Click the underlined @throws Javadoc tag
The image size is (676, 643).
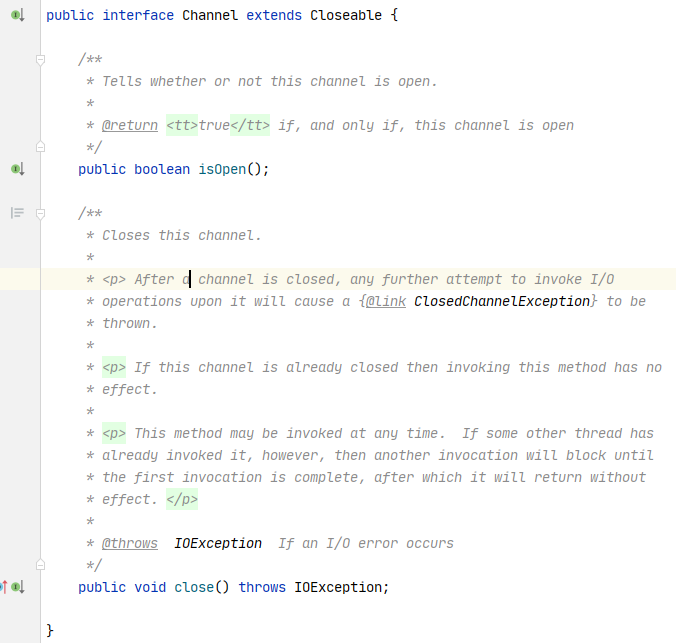click(130, 543)
